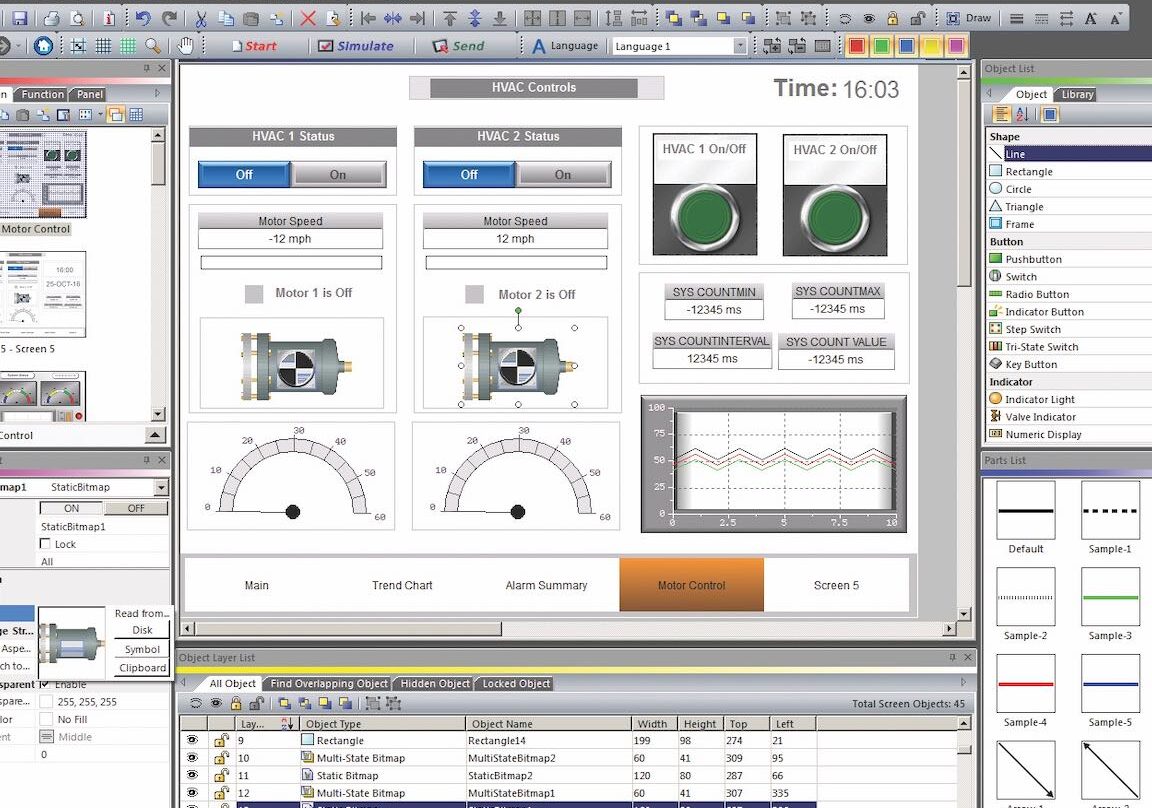Click the layer column sort arrow

tap(287, 724)
